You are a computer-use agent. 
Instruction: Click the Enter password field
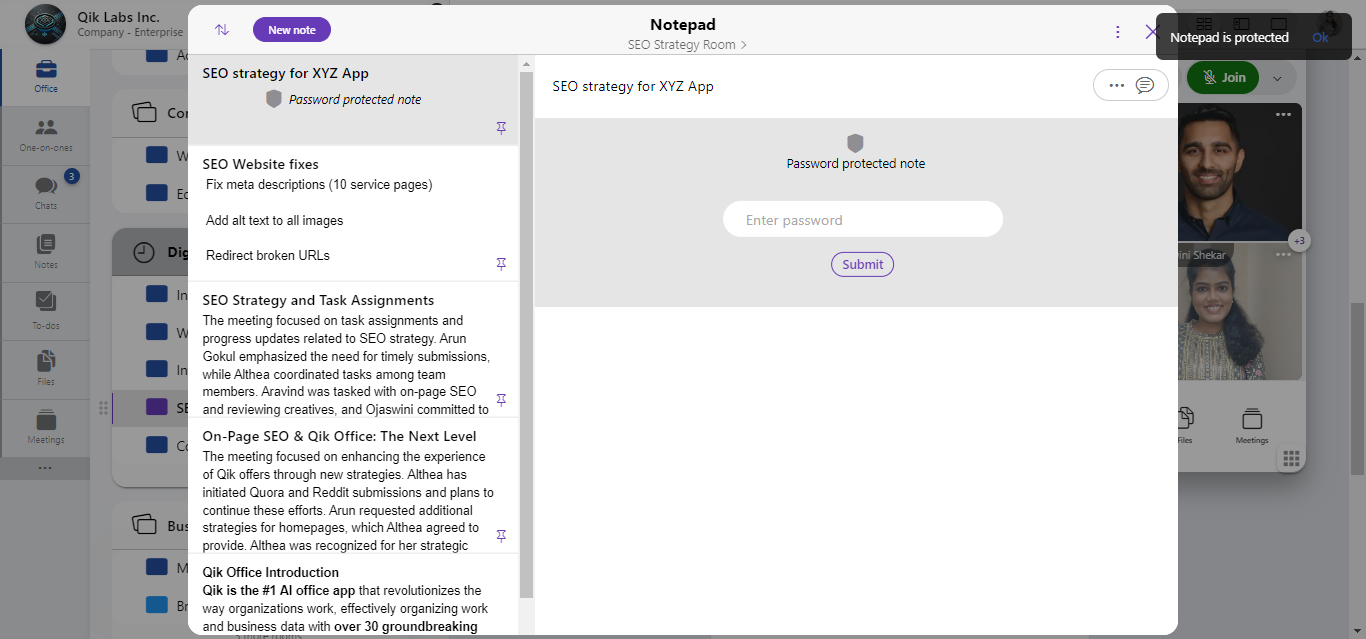pos(862,220)
